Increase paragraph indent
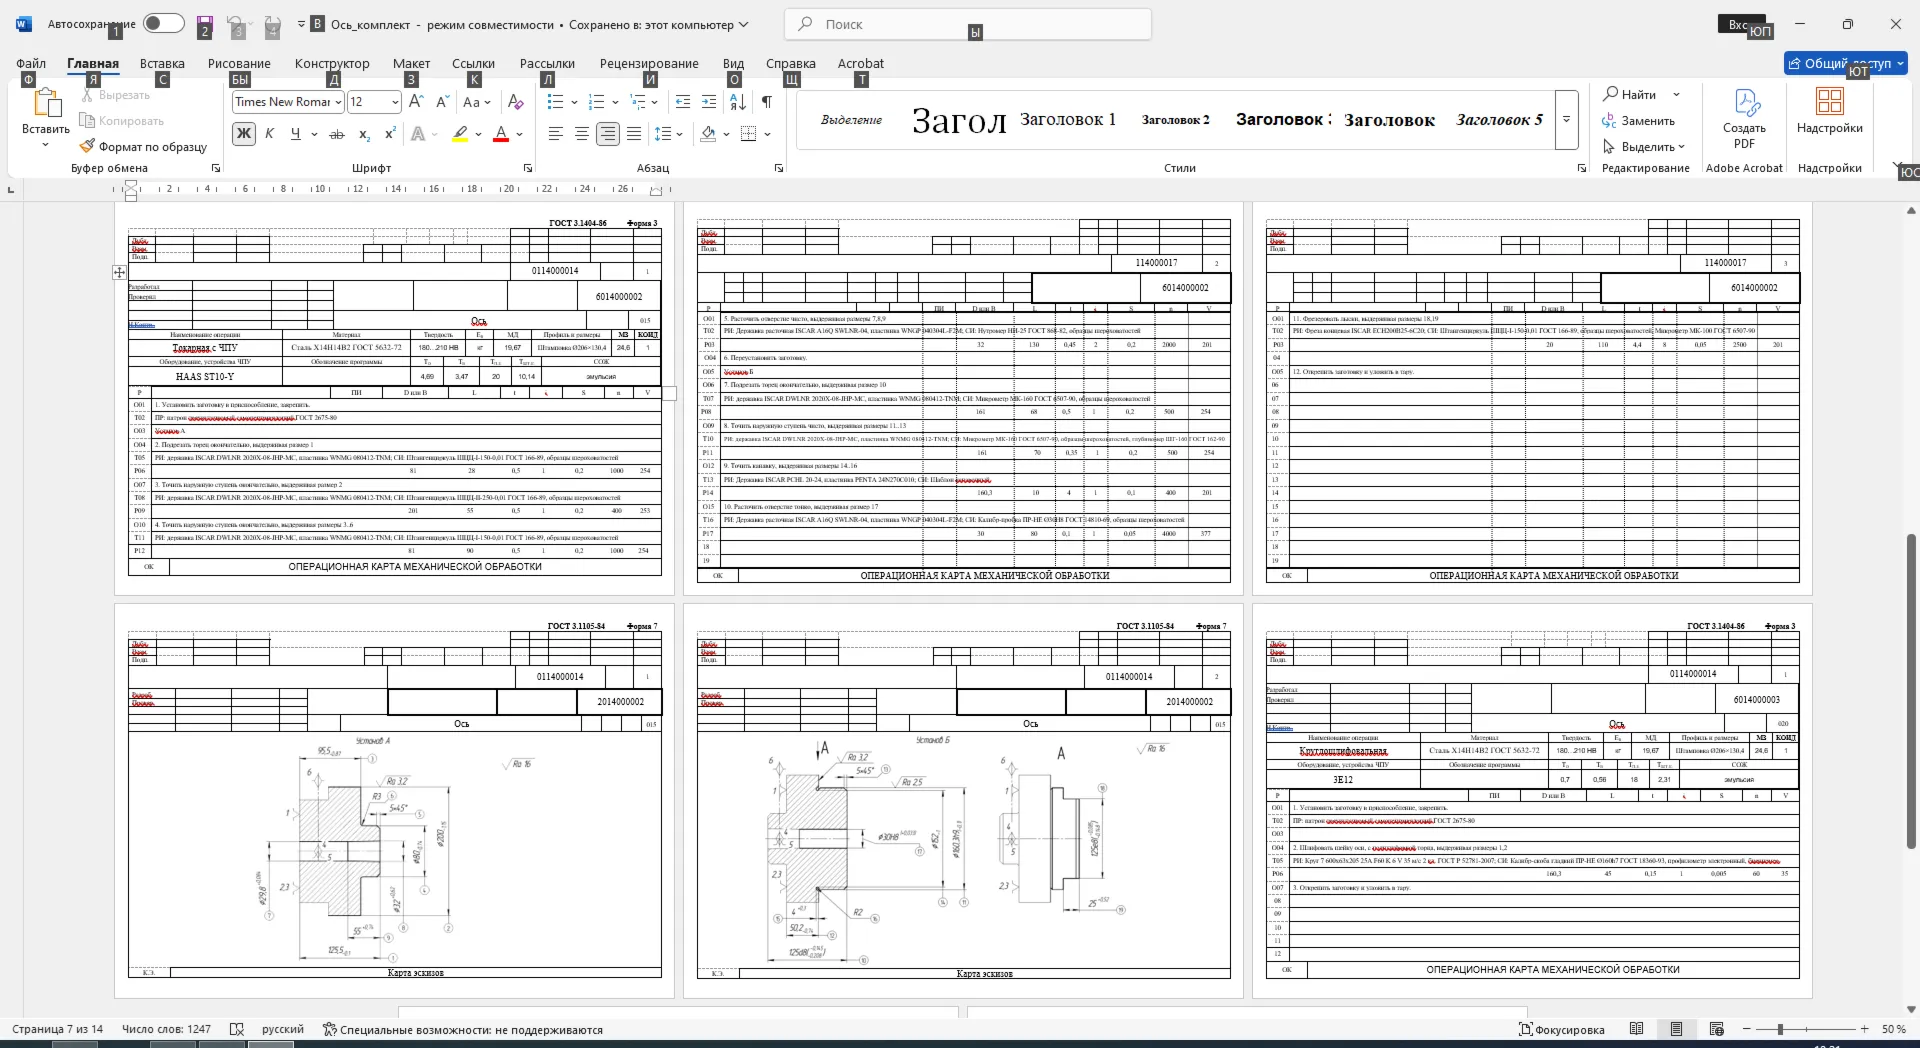The height and width of the screenshot is (1048, 1920). point(709,102)
